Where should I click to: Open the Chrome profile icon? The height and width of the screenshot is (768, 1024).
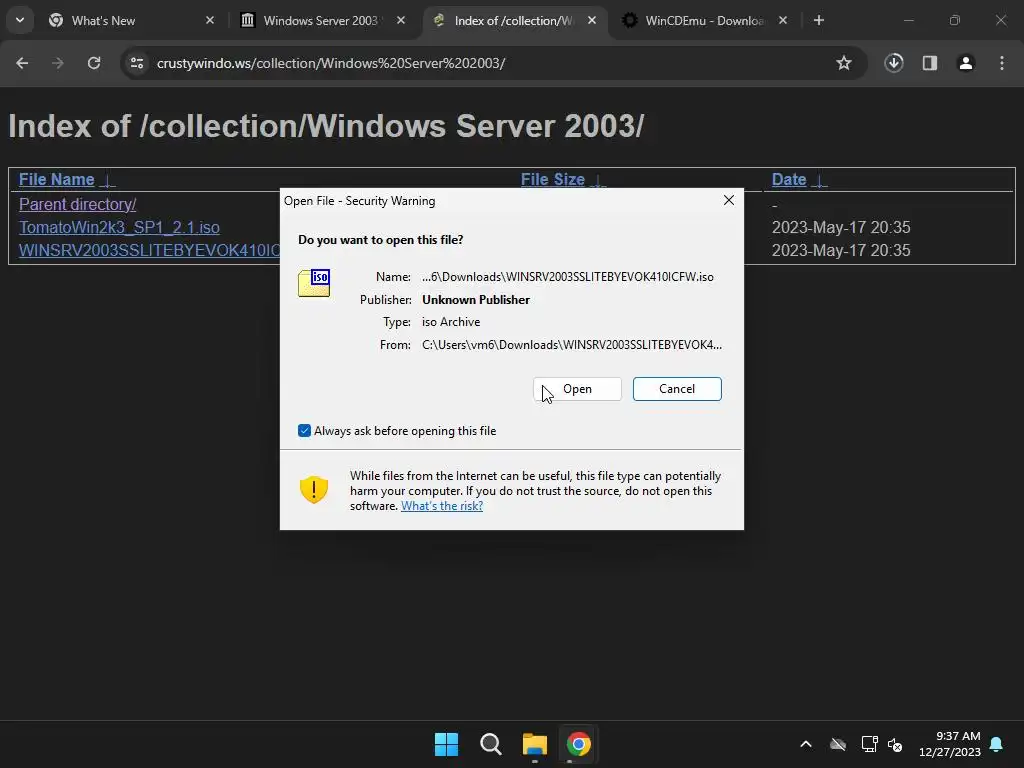[x=966, y=63]
